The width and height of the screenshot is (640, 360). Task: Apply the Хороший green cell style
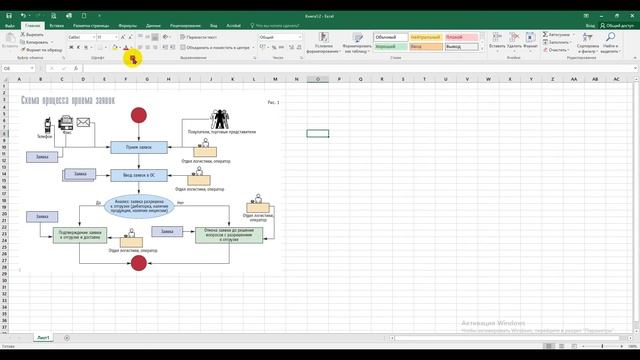coord(391,47)
